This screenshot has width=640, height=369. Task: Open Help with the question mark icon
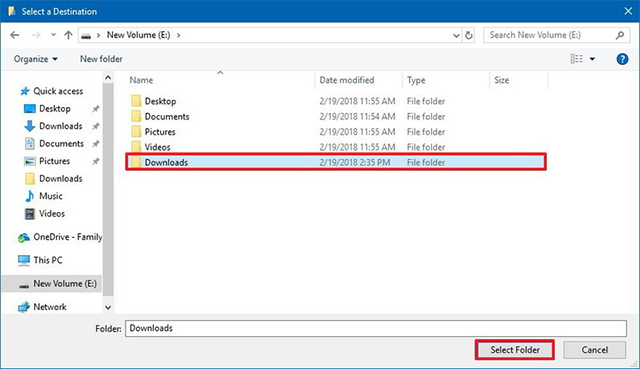(x=622, y=59)
